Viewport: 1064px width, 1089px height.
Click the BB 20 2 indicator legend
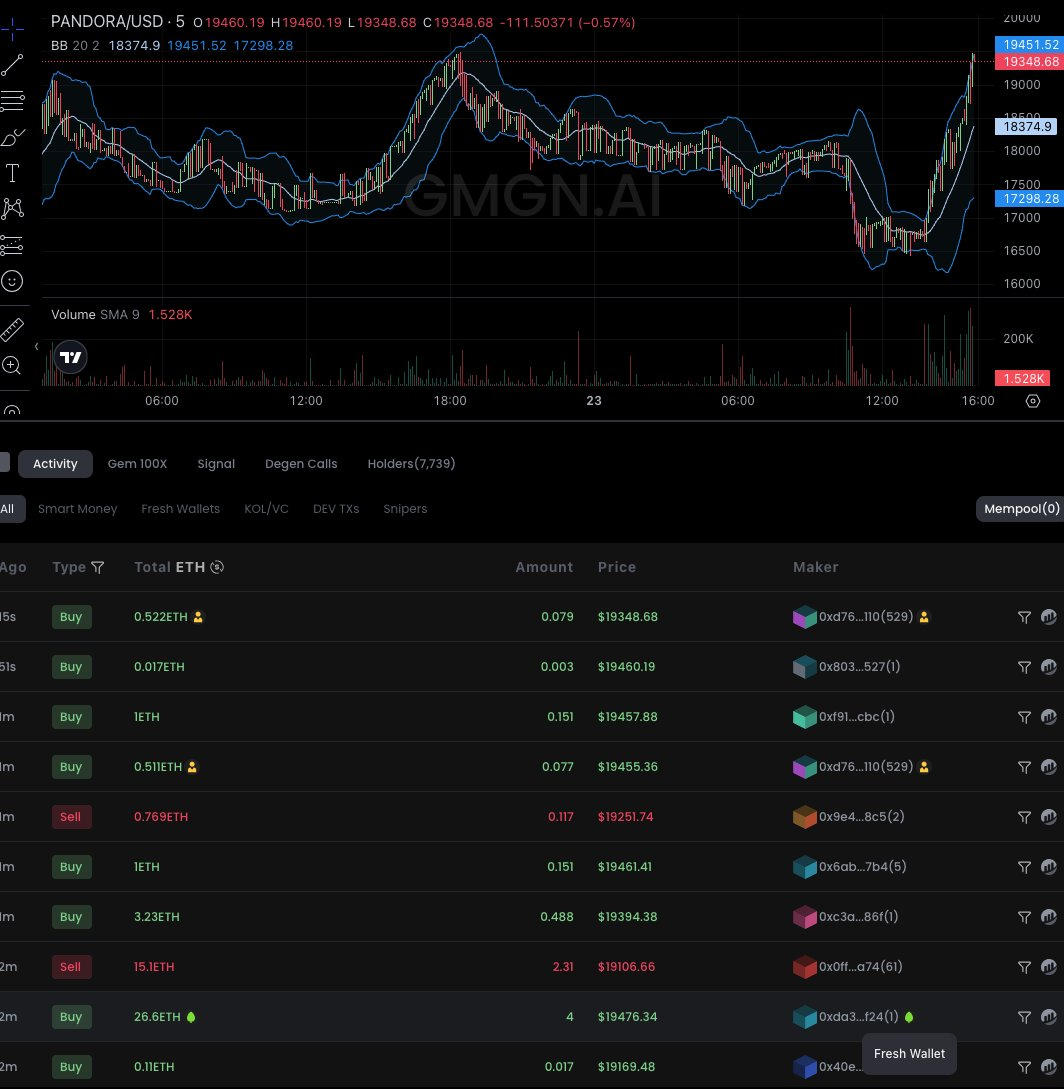(x=75, y=45)
